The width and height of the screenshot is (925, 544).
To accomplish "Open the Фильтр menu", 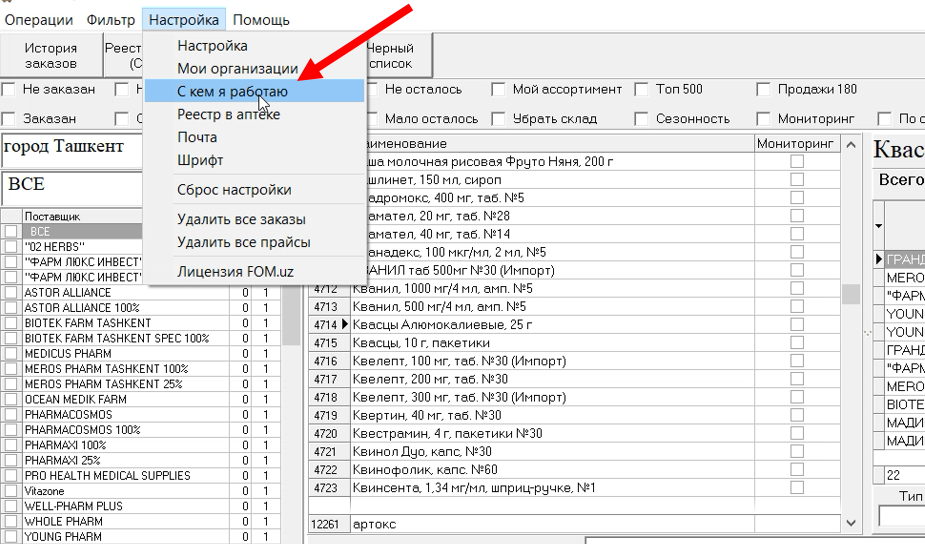I will pyautogui.click(x=110, y=20).
